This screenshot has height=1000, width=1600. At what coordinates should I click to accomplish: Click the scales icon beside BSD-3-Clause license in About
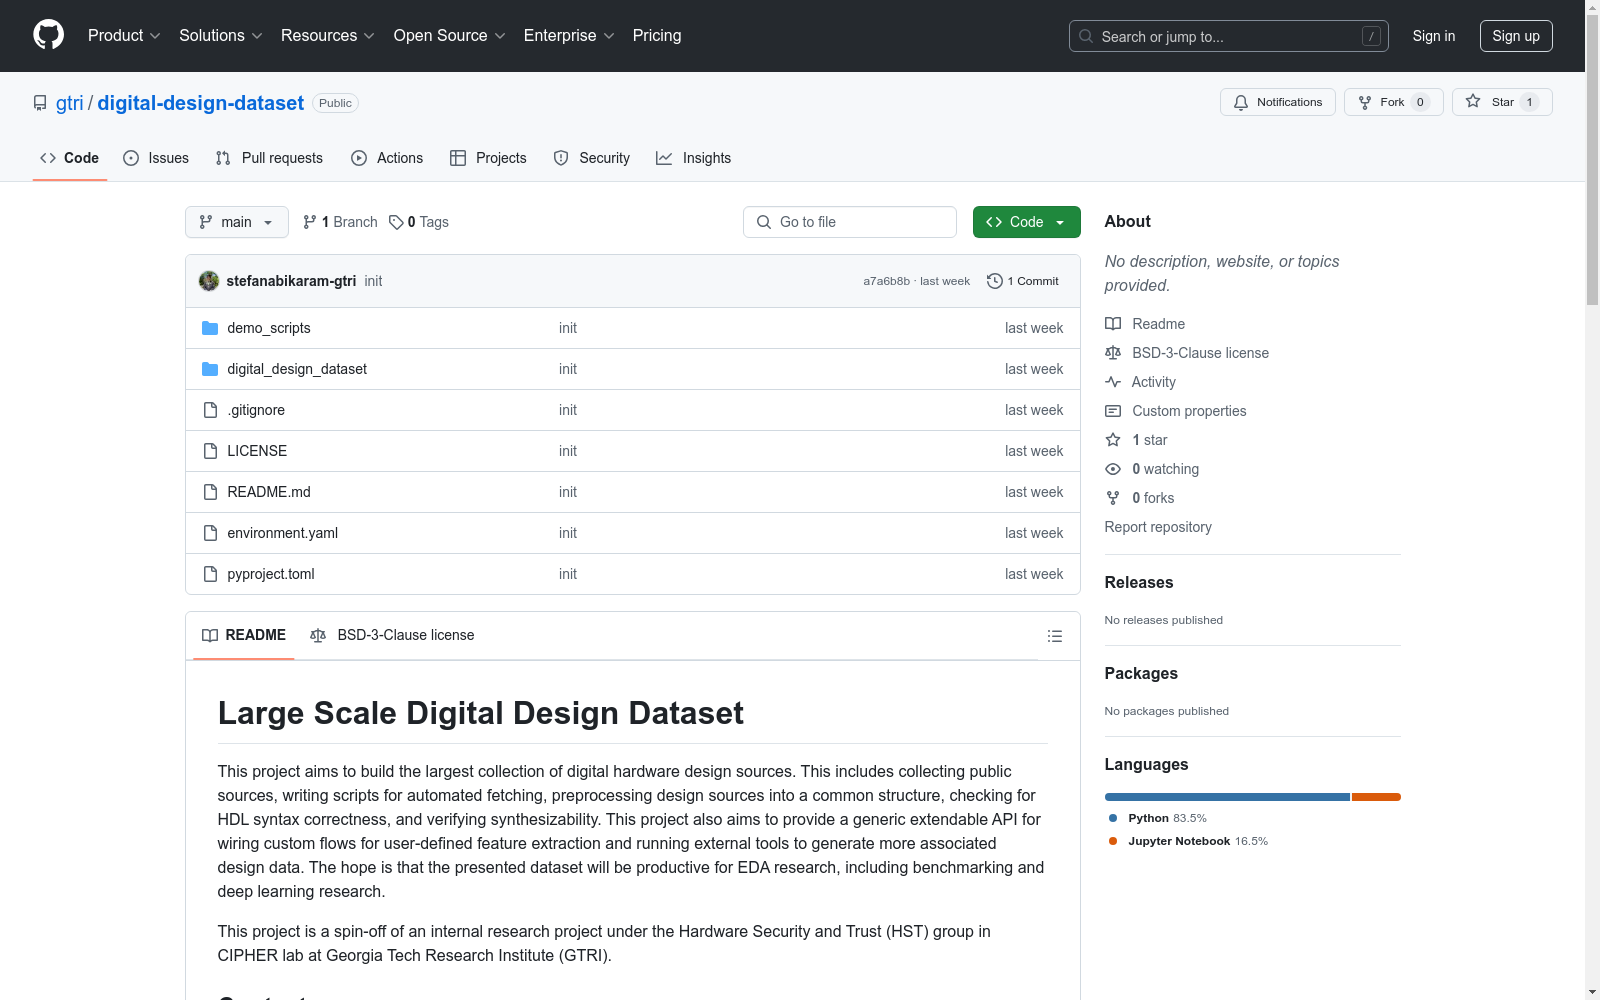1113,353
